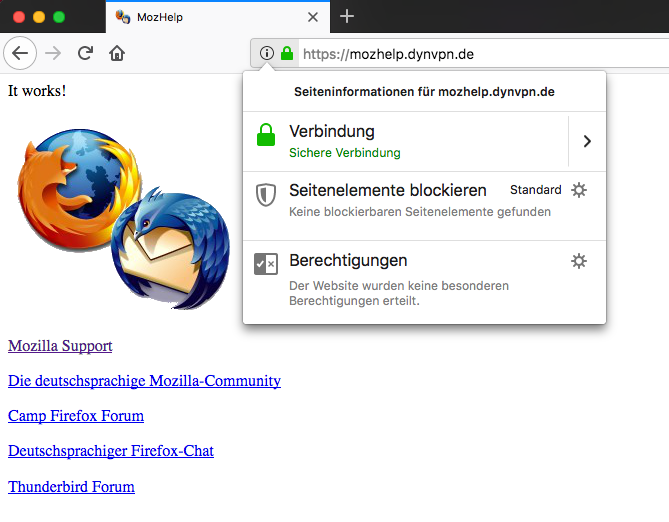Viewport: 669px width, 522px height.
Task: Click the green fullscreen window button
Action: tap(59, 17)
